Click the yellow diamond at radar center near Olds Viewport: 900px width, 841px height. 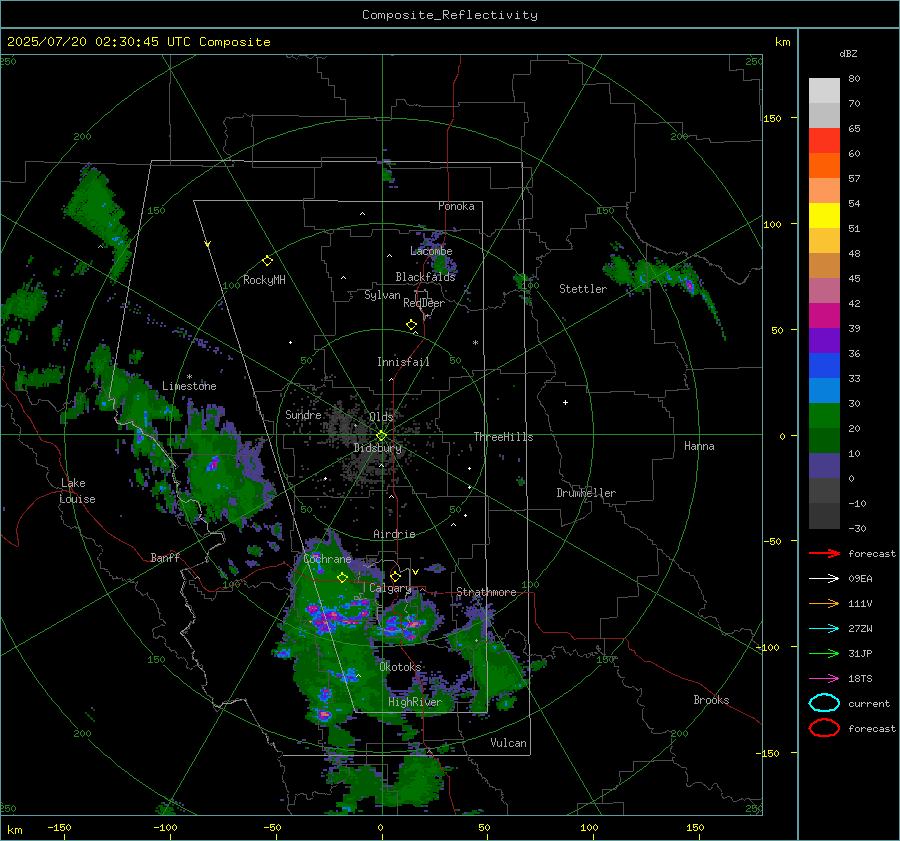[382, 435]
